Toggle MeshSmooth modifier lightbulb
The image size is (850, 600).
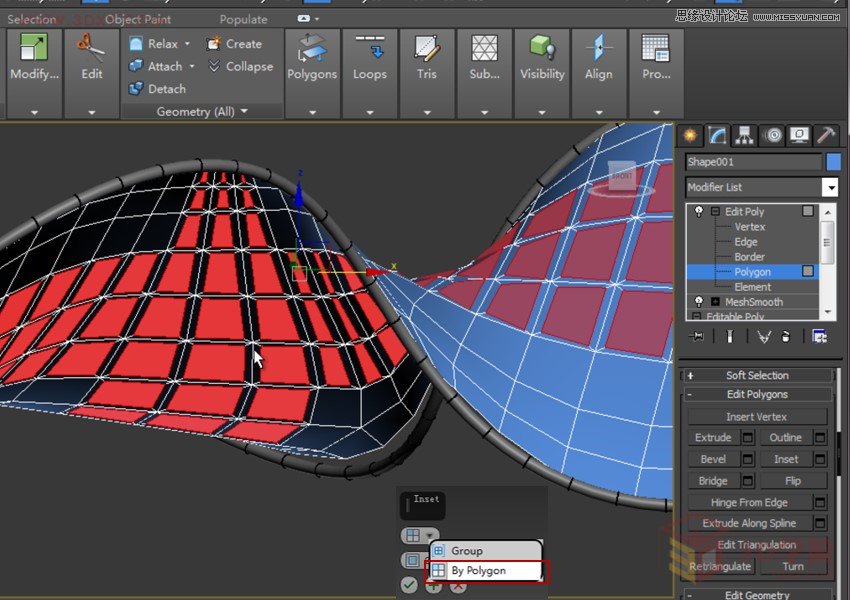click(699, 301)
